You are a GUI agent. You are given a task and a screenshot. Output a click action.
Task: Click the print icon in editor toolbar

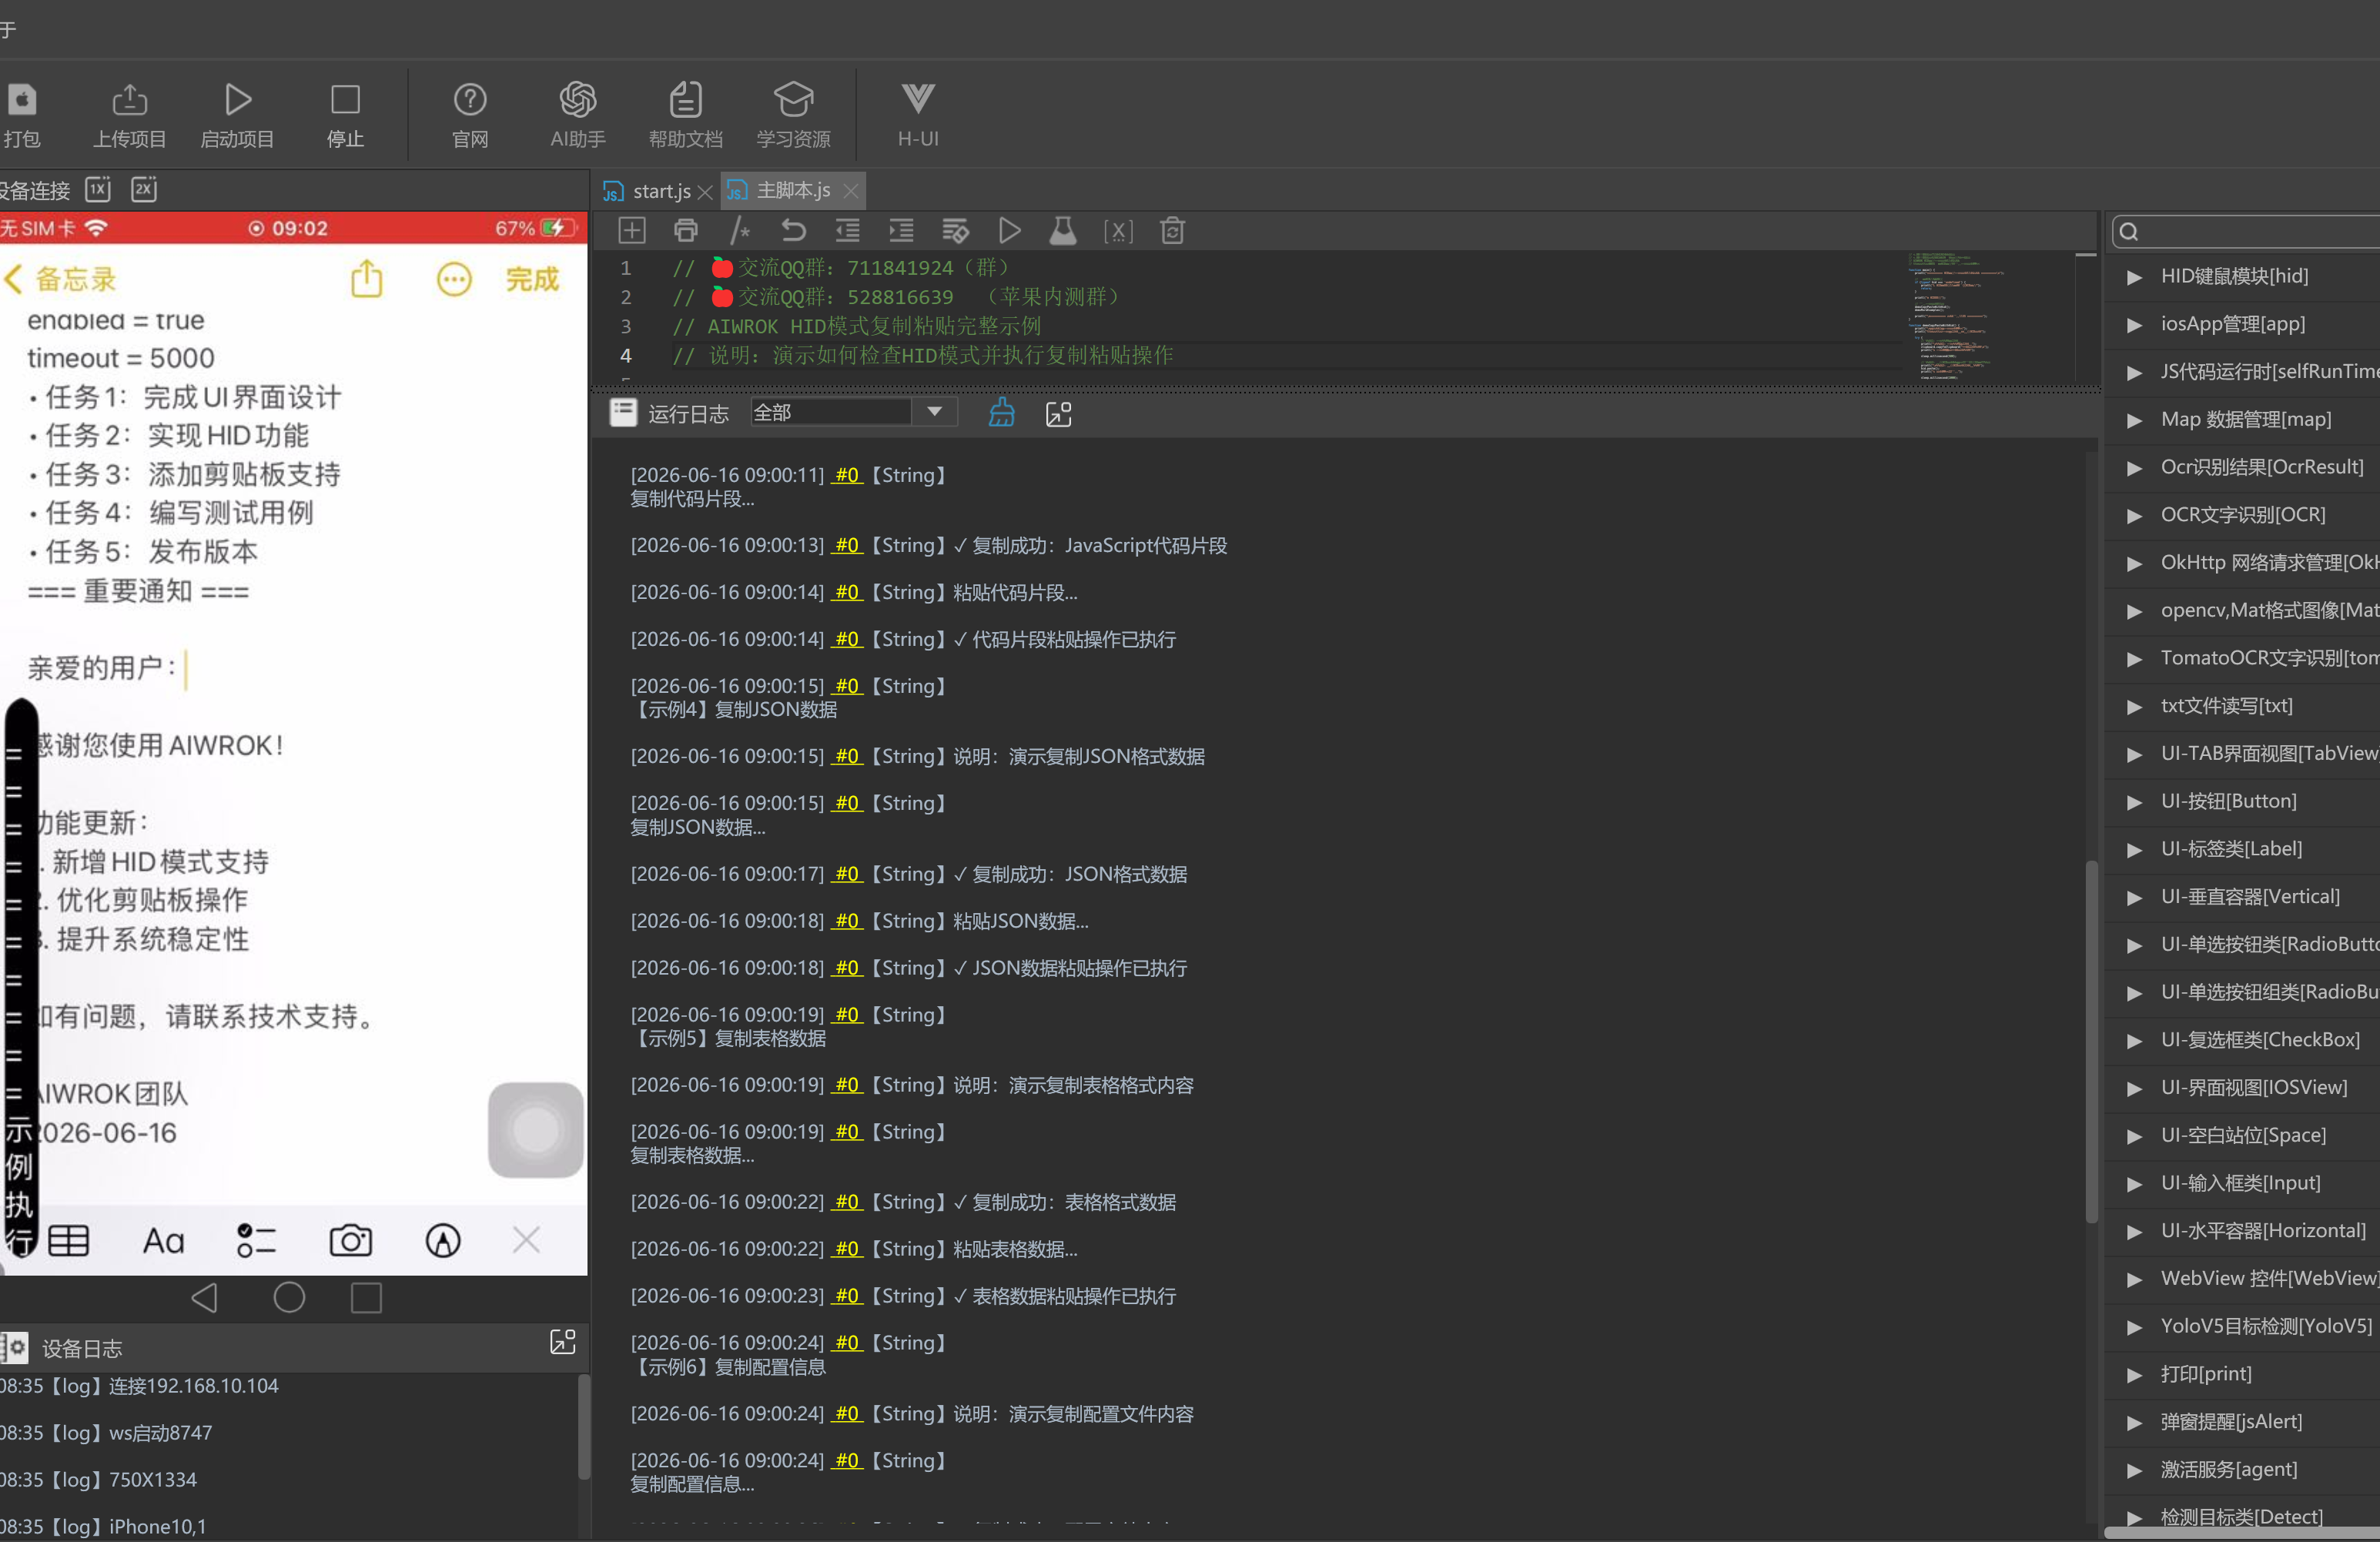click(686, 231)
